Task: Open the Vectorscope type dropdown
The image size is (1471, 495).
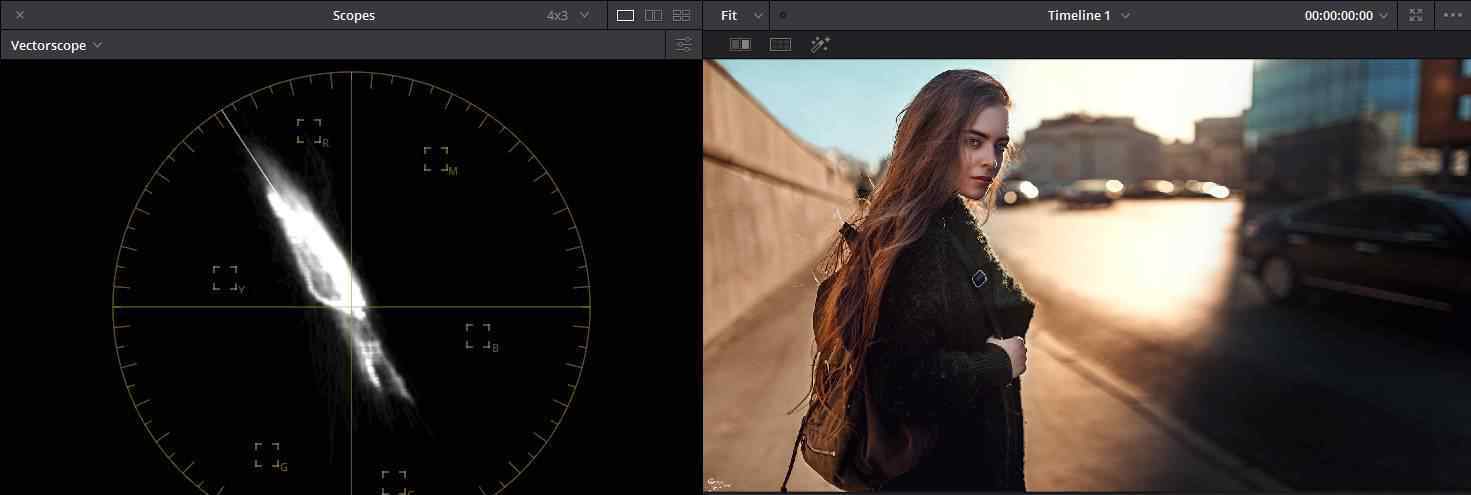Action: [56, 45]
